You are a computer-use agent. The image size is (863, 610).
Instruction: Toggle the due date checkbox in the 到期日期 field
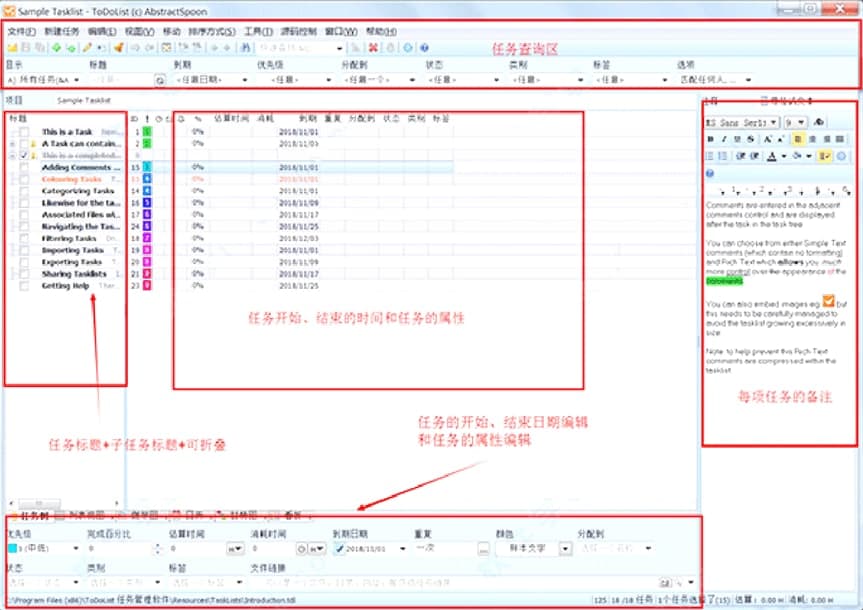[x=340, y=549]
